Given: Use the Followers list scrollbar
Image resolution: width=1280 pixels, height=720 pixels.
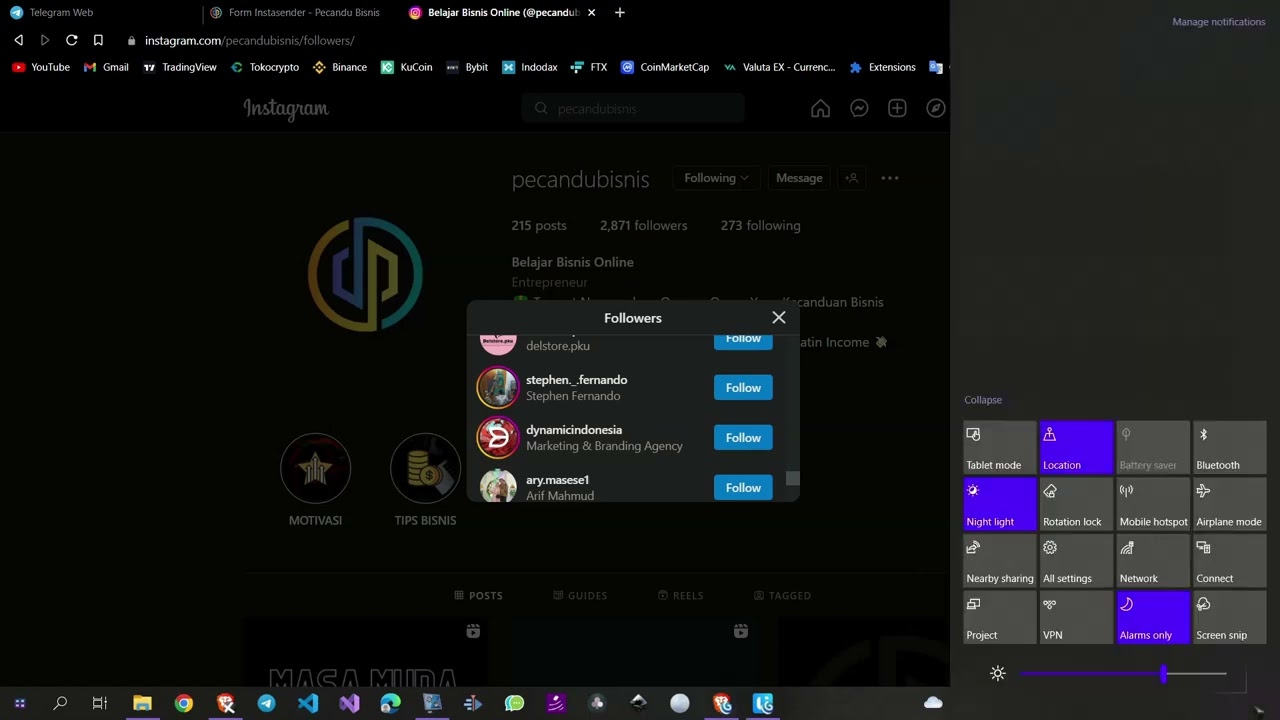Looking at the screenshot, I should (x=793, y=479).
